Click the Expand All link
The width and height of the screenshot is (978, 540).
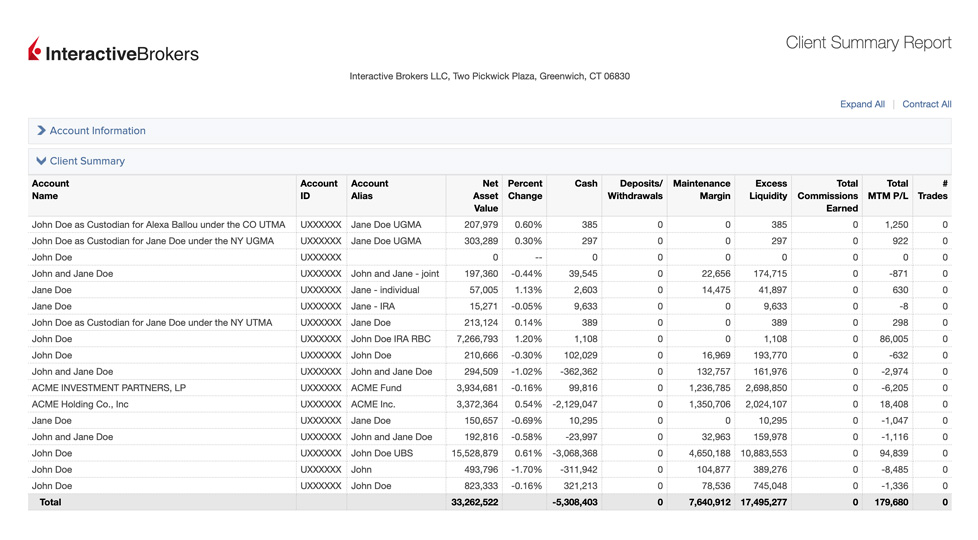coord(862,104)
